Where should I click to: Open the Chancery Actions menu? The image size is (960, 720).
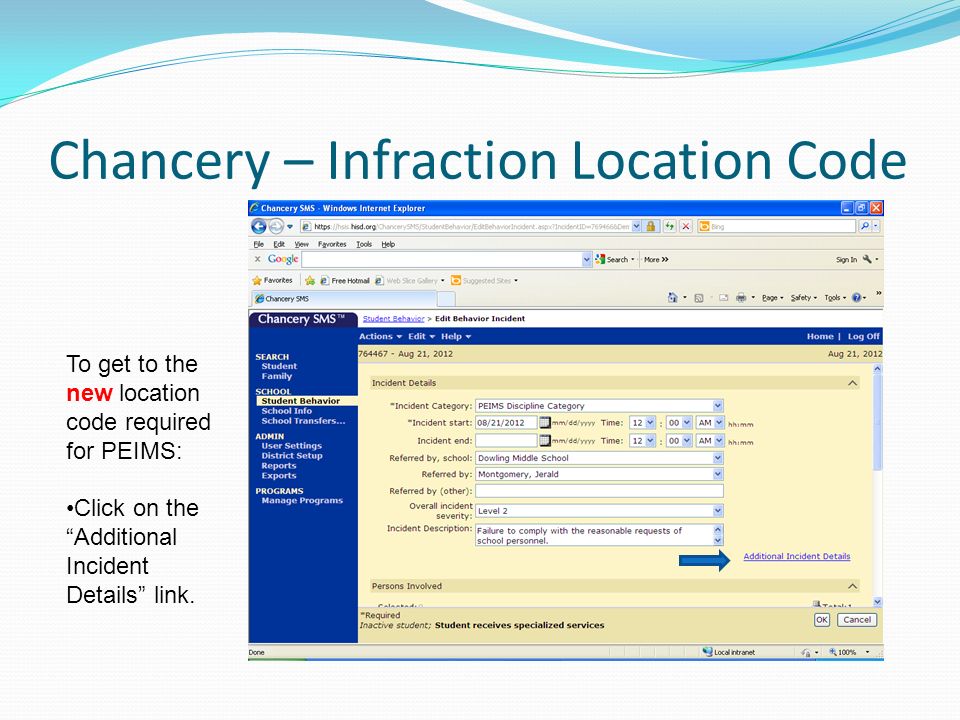point(380,336)
